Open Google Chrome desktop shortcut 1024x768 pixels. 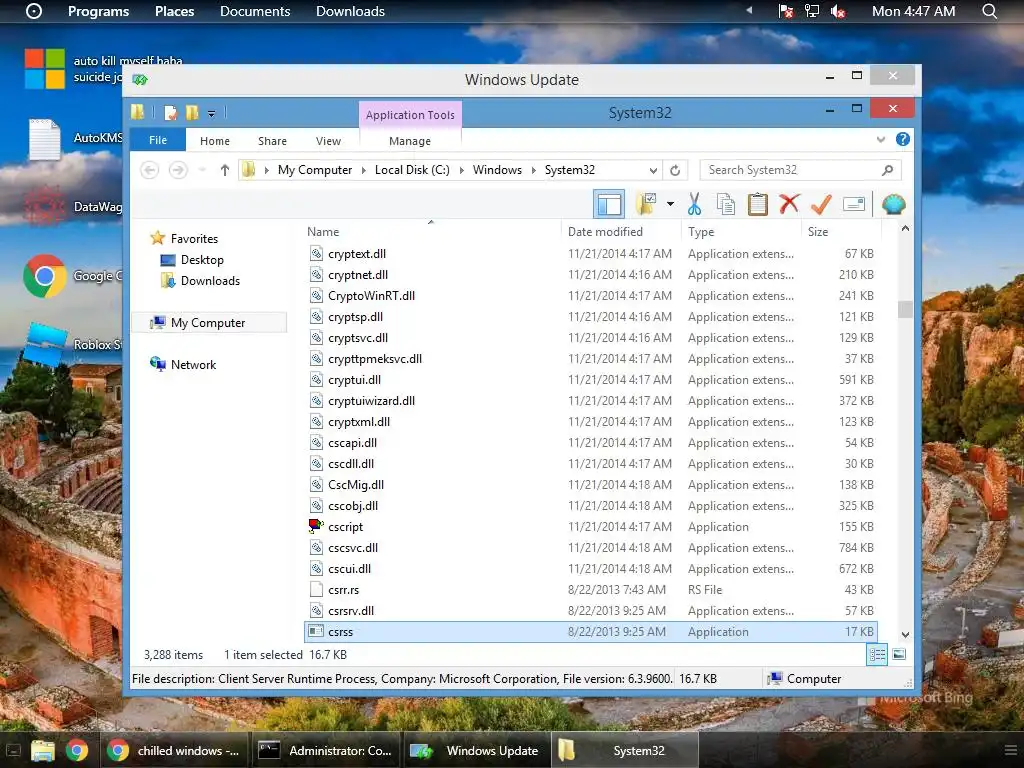44,276
